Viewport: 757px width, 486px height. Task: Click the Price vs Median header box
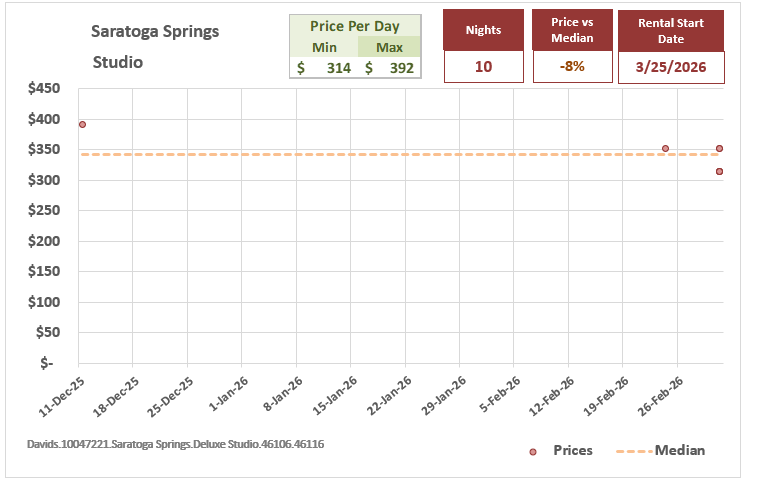(x=572, y=31)
